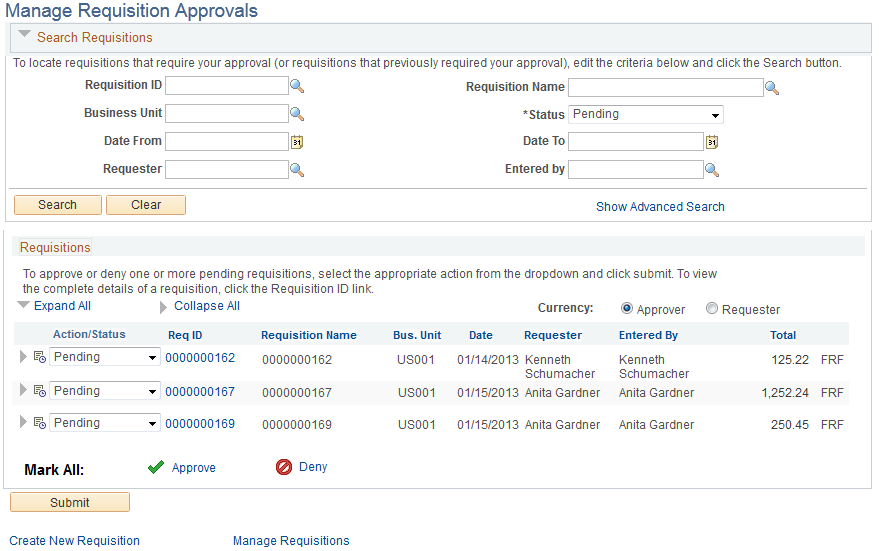This screenshot has height=551, width=879.
Task: Click the Collapse All link
Action: [207, 306]
